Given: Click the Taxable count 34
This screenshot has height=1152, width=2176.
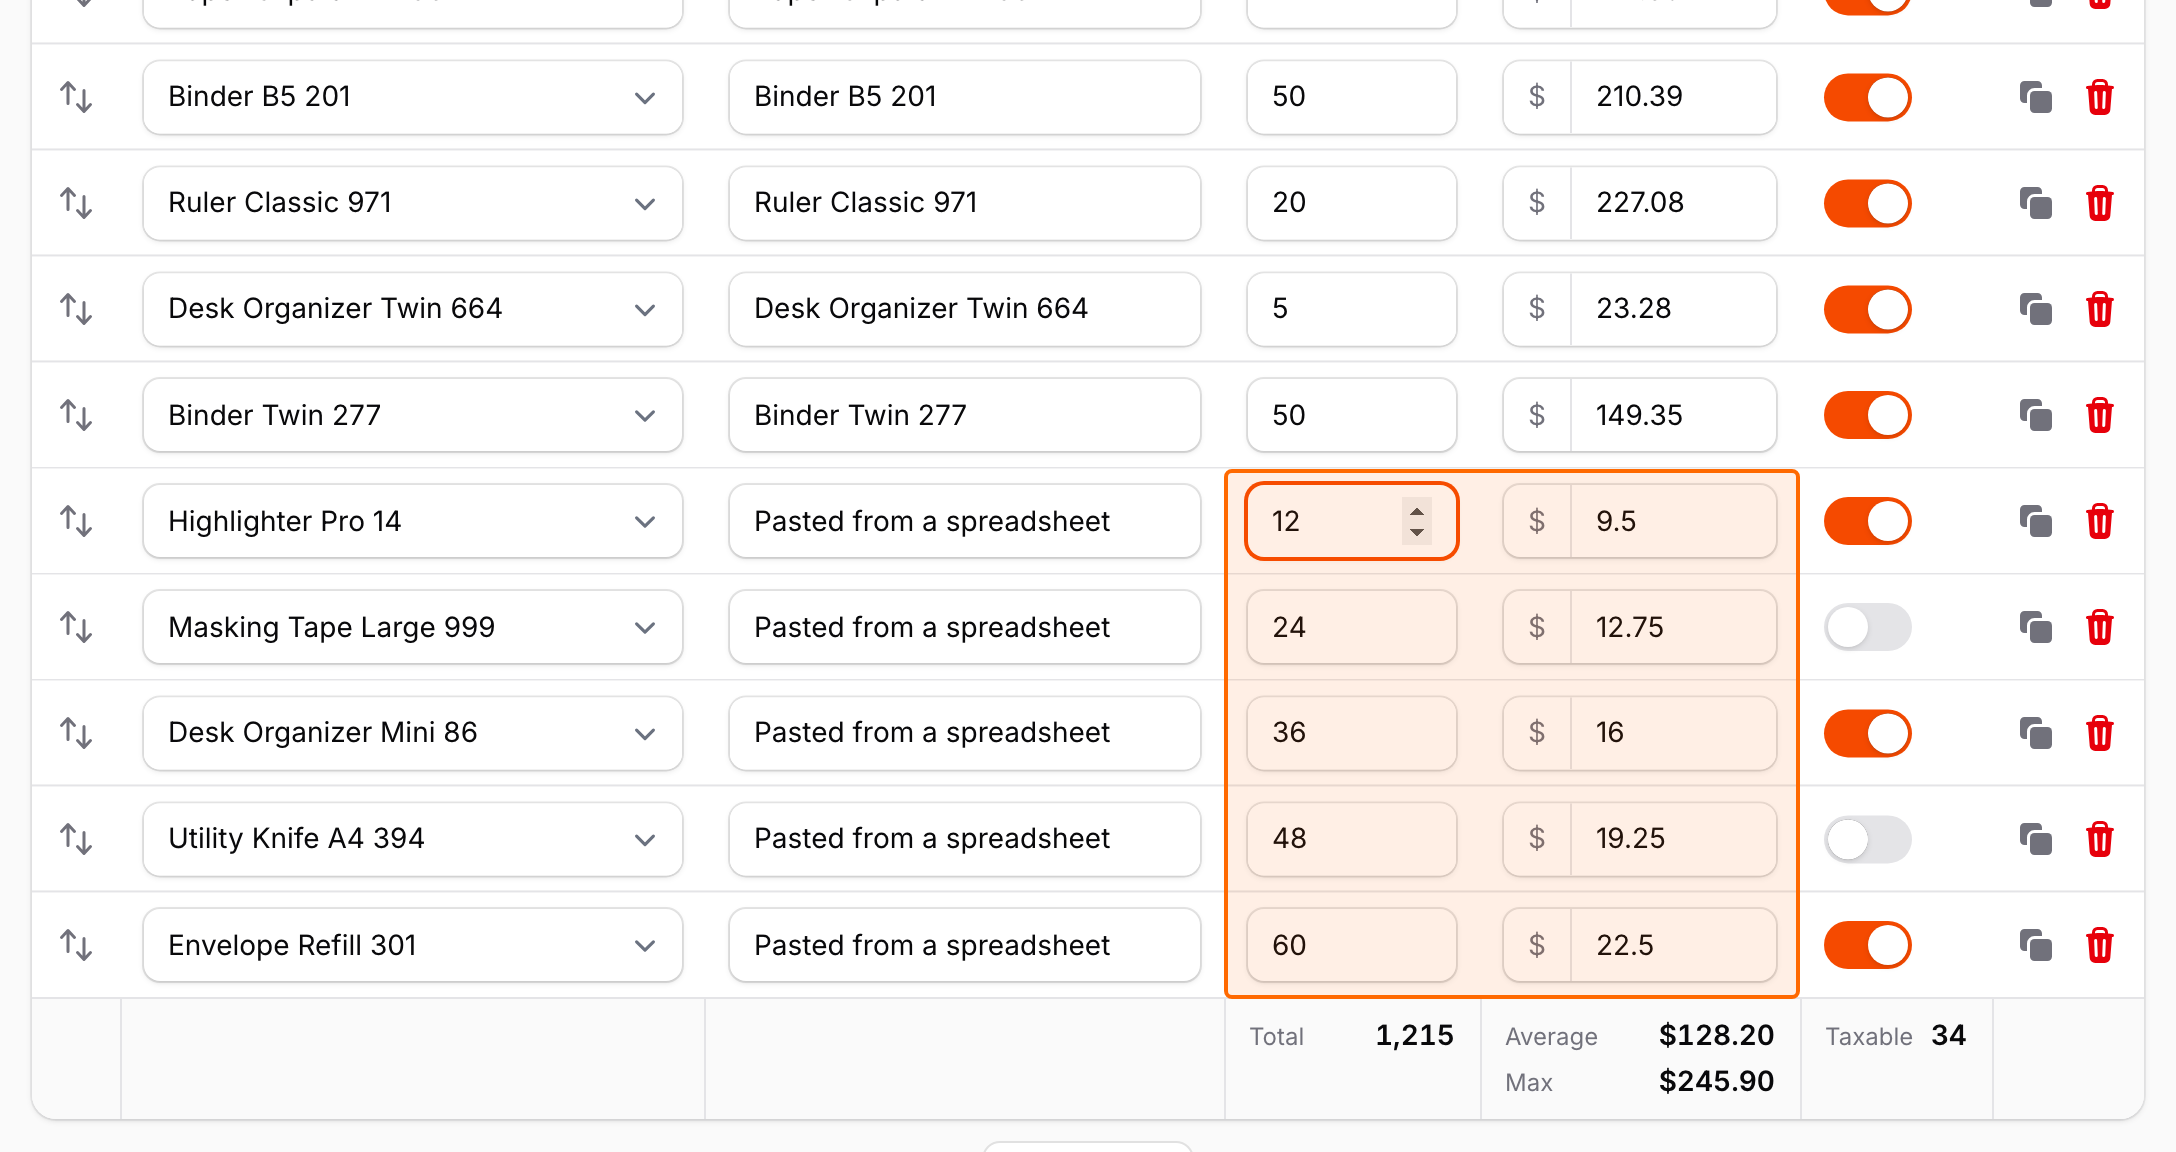Looking at the screenshot, I should [x=1948, y=1036].
